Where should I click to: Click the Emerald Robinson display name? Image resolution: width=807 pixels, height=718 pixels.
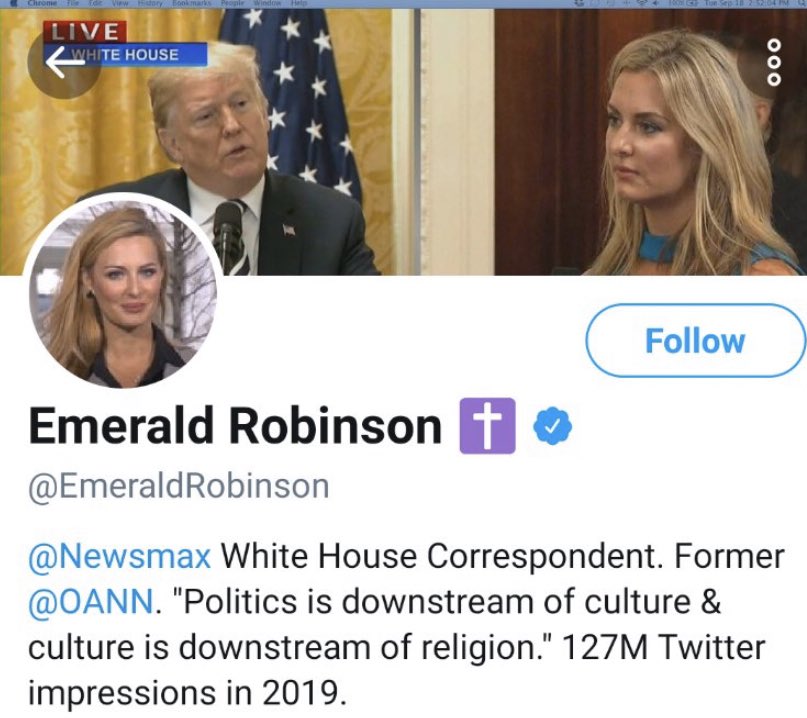click(x=235, y=426)
